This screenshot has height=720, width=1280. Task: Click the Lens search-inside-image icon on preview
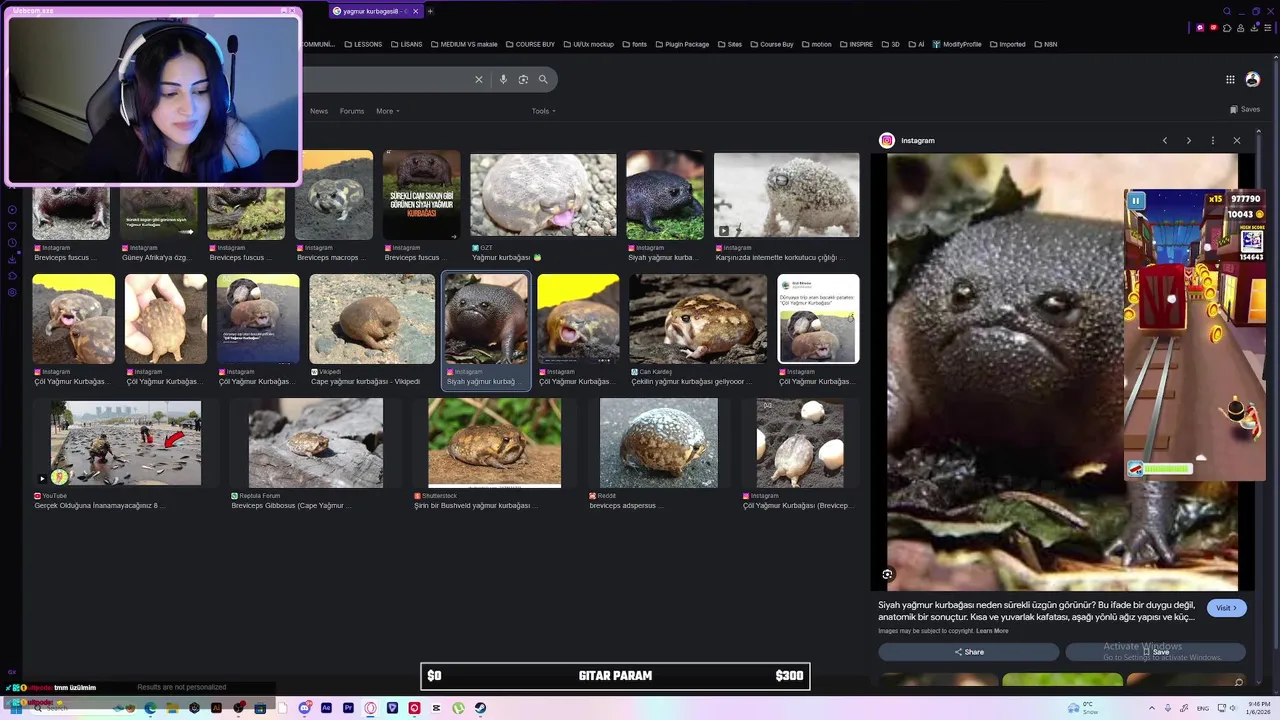887,574
